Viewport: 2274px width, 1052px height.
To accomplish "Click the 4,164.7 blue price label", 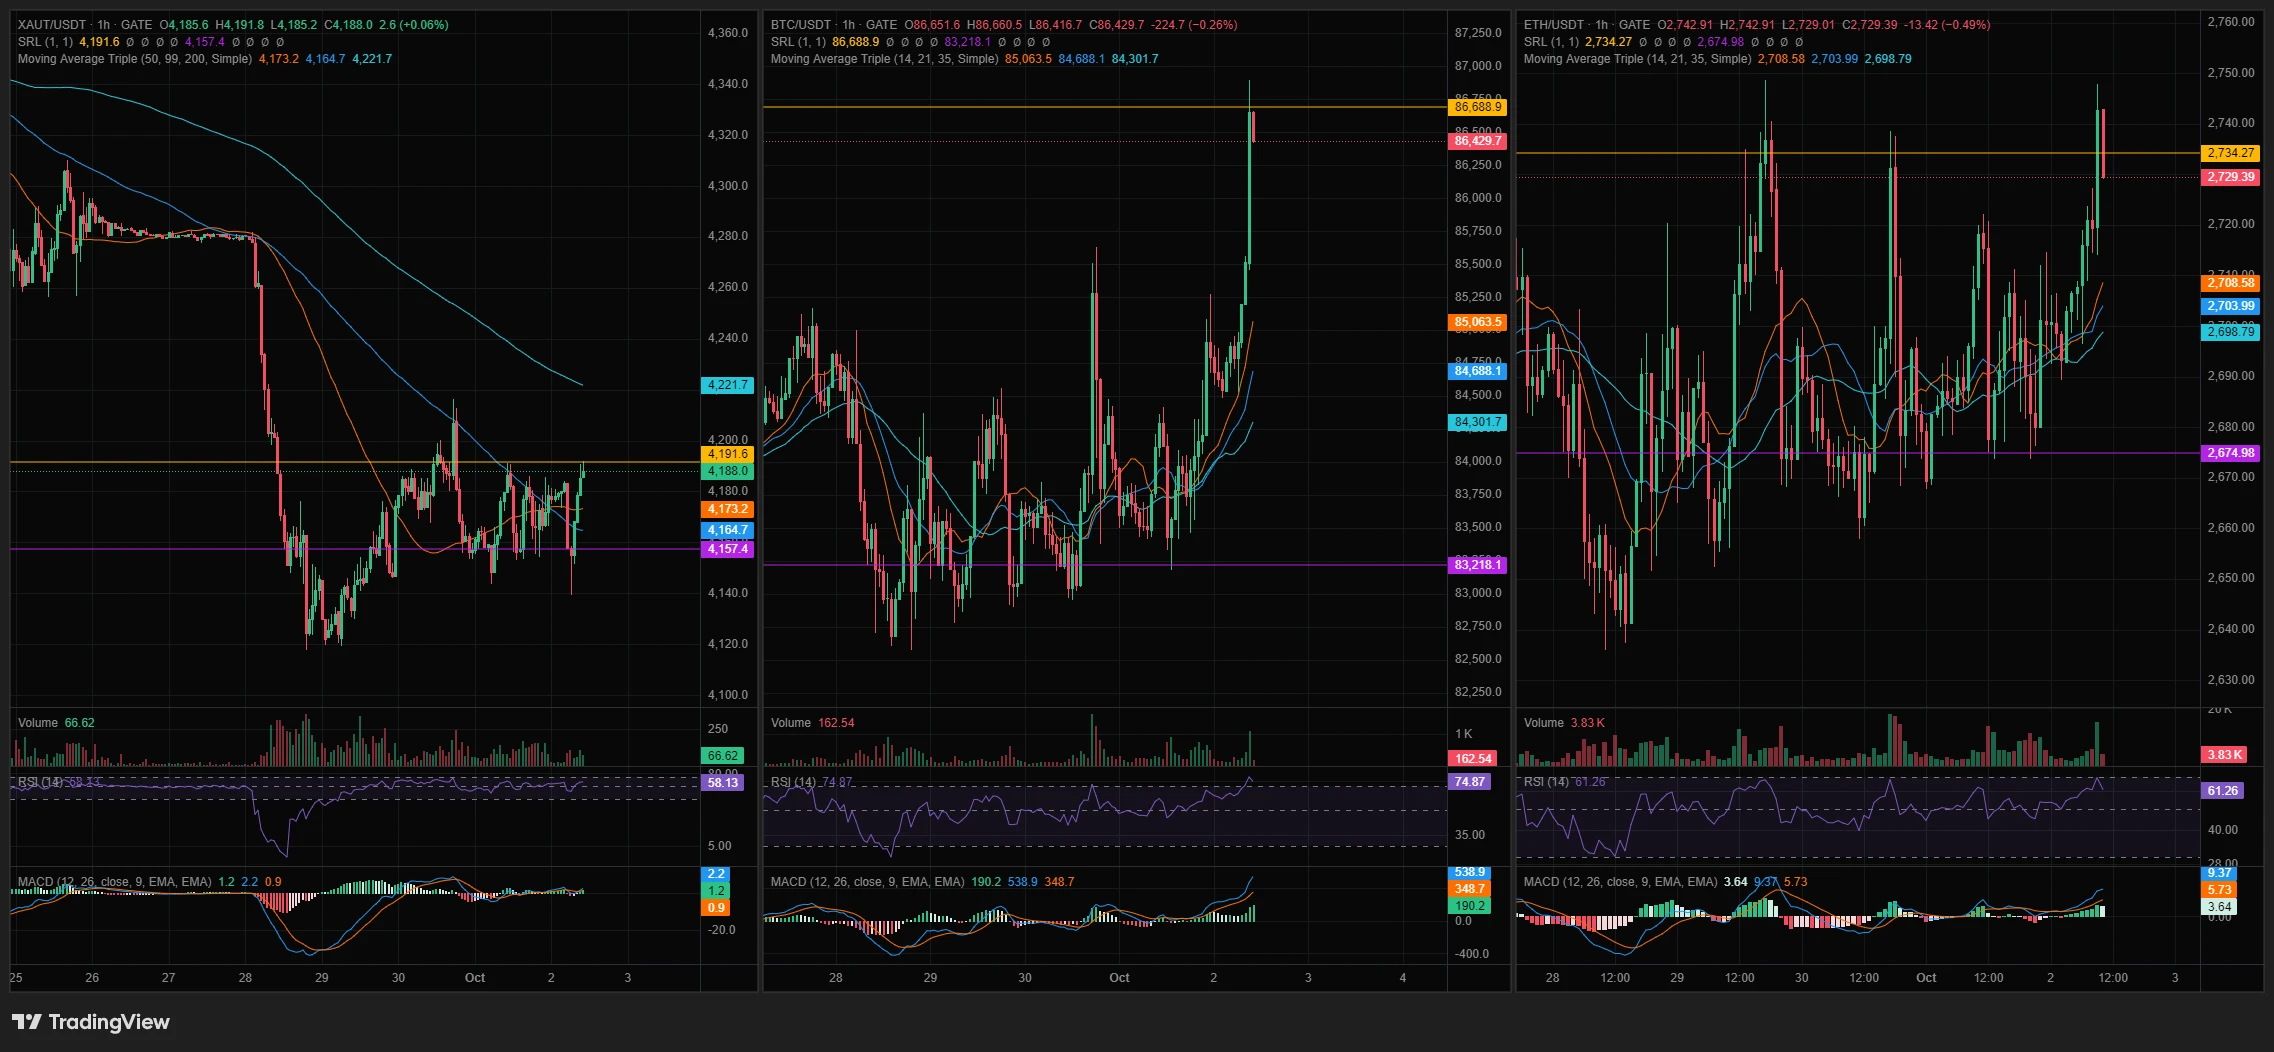I will (x=727, y=530).
